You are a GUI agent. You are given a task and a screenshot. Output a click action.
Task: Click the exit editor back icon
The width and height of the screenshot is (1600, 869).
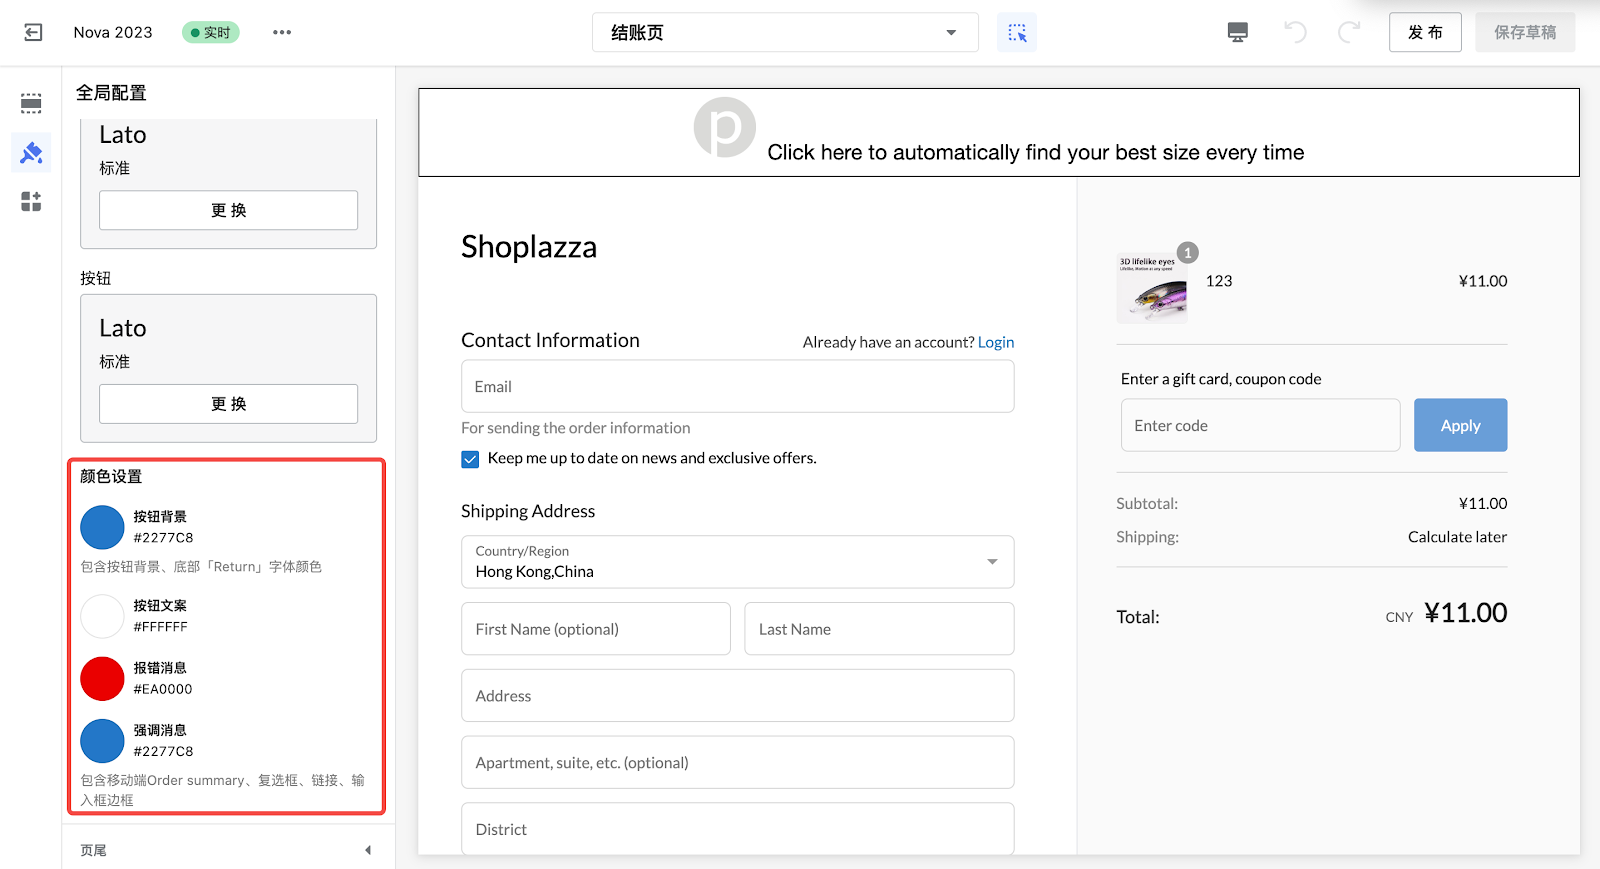(x=33, y=32)
